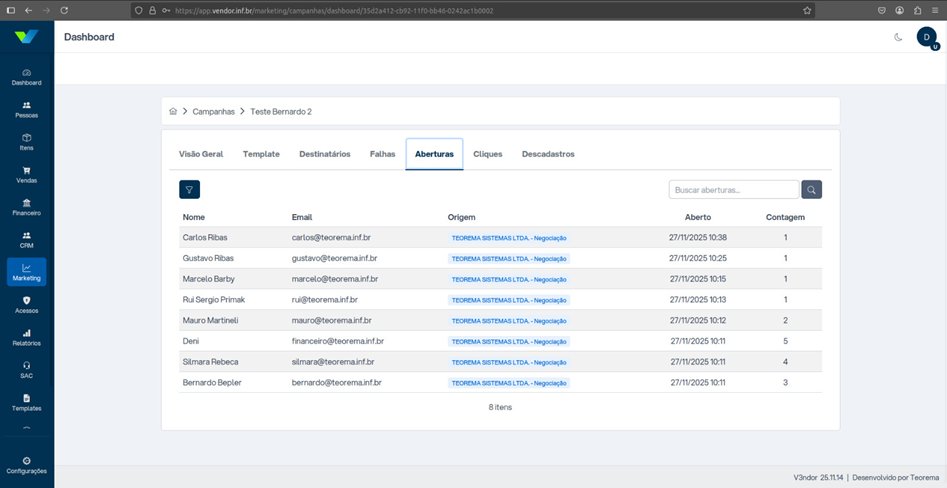Open Pessoas in the sidebar
The image size is (947, 488).
coord(27,109)
